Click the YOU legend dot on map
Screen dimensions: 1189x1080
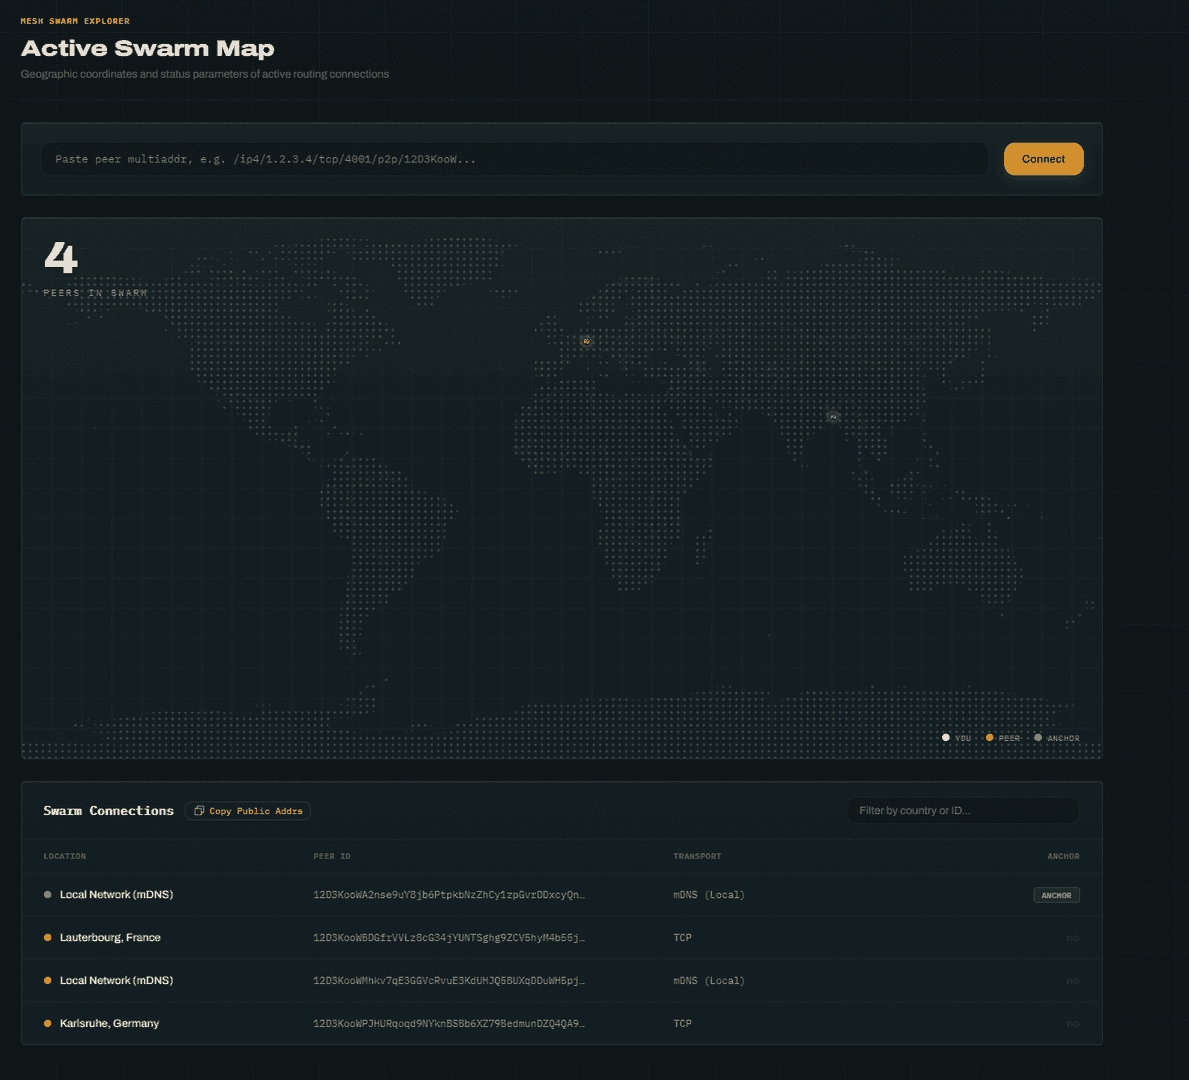point(946,737)
